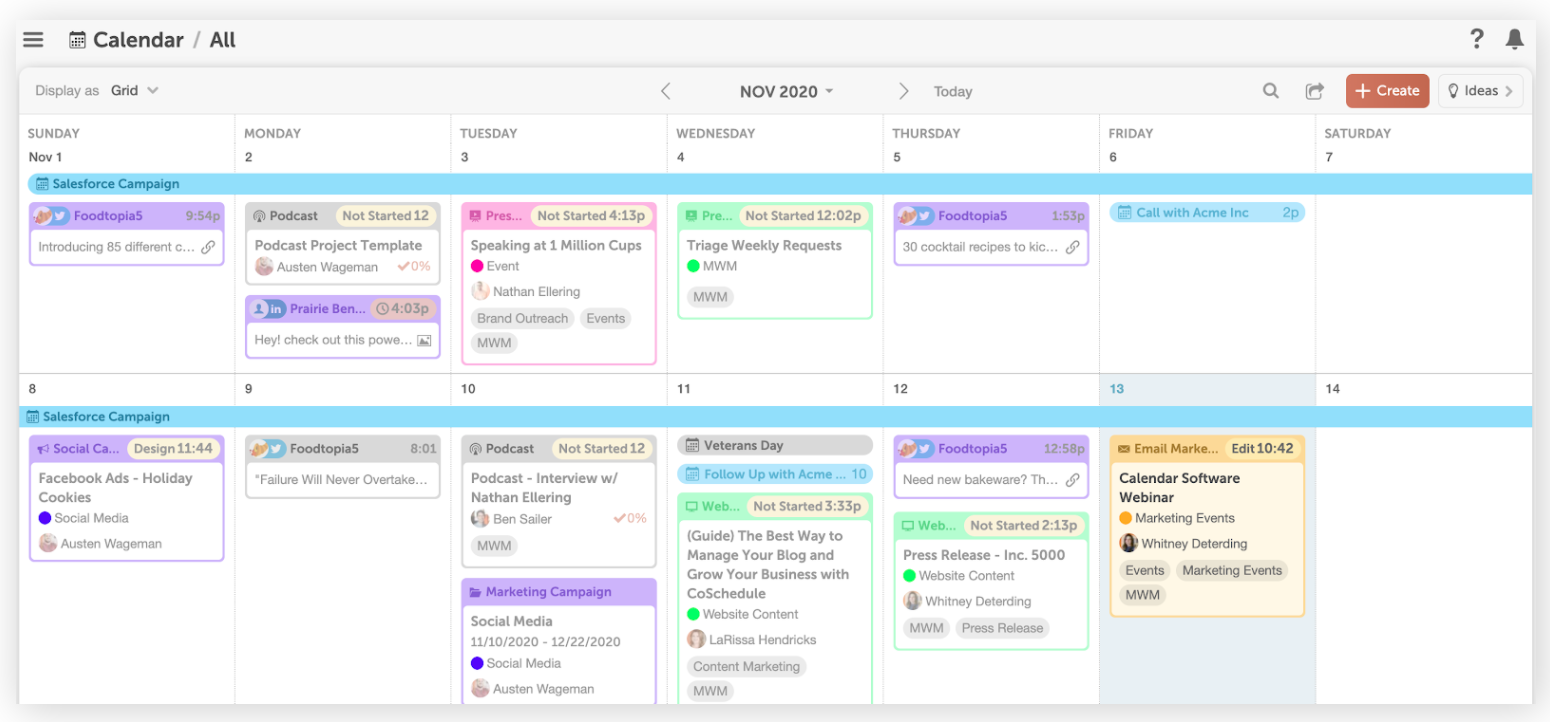Click the Not Started status on Triage Weekly Requests
1550x722 pixels.
tap(778, 216)
